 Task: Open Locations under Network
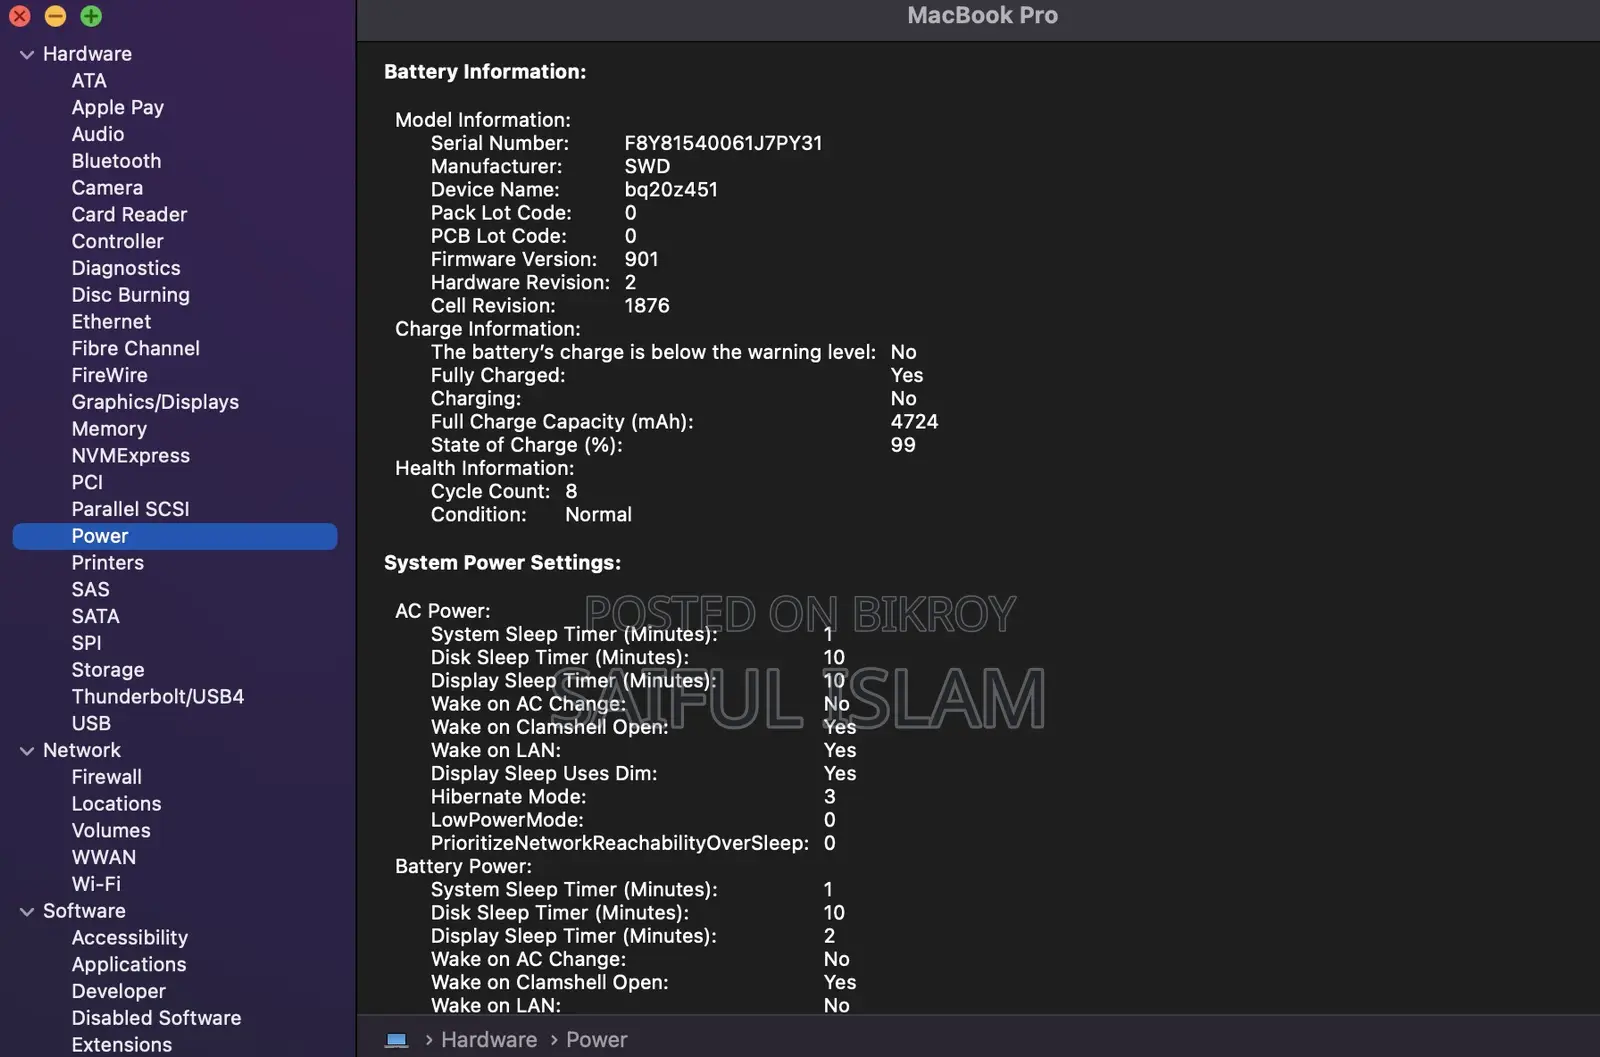coord(116,804)
